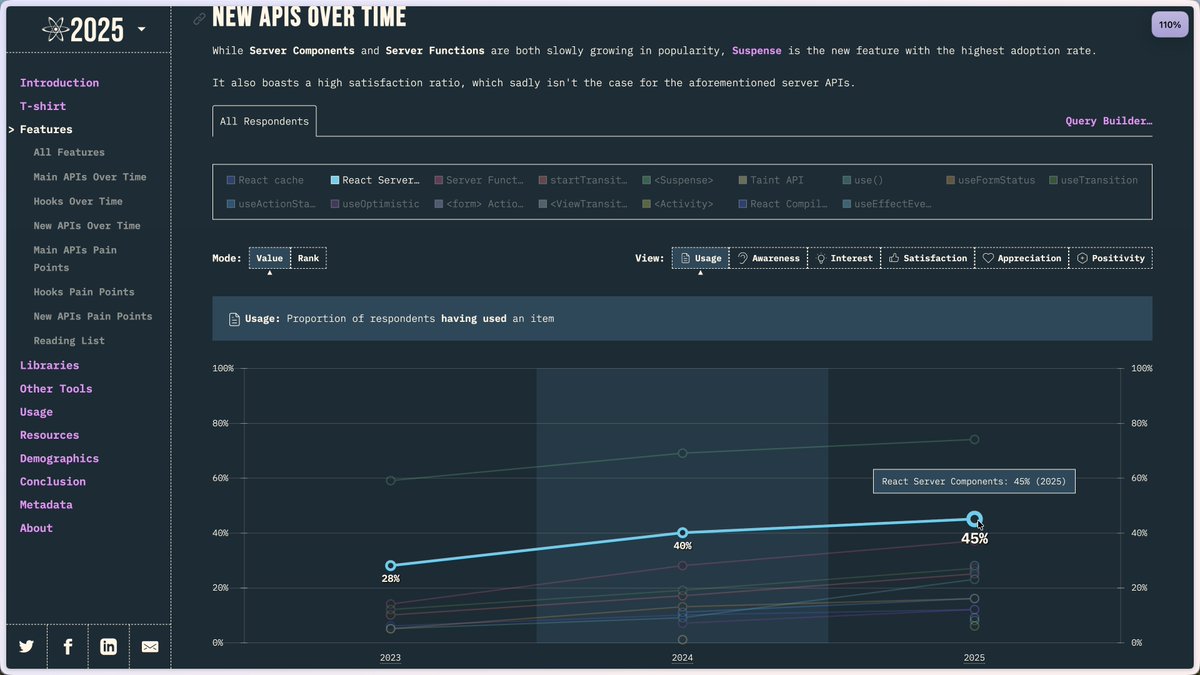This screenshot has width=1200, height=675.
Task: Switch view to Satisfaction
Action: click(x=928, y=258)
